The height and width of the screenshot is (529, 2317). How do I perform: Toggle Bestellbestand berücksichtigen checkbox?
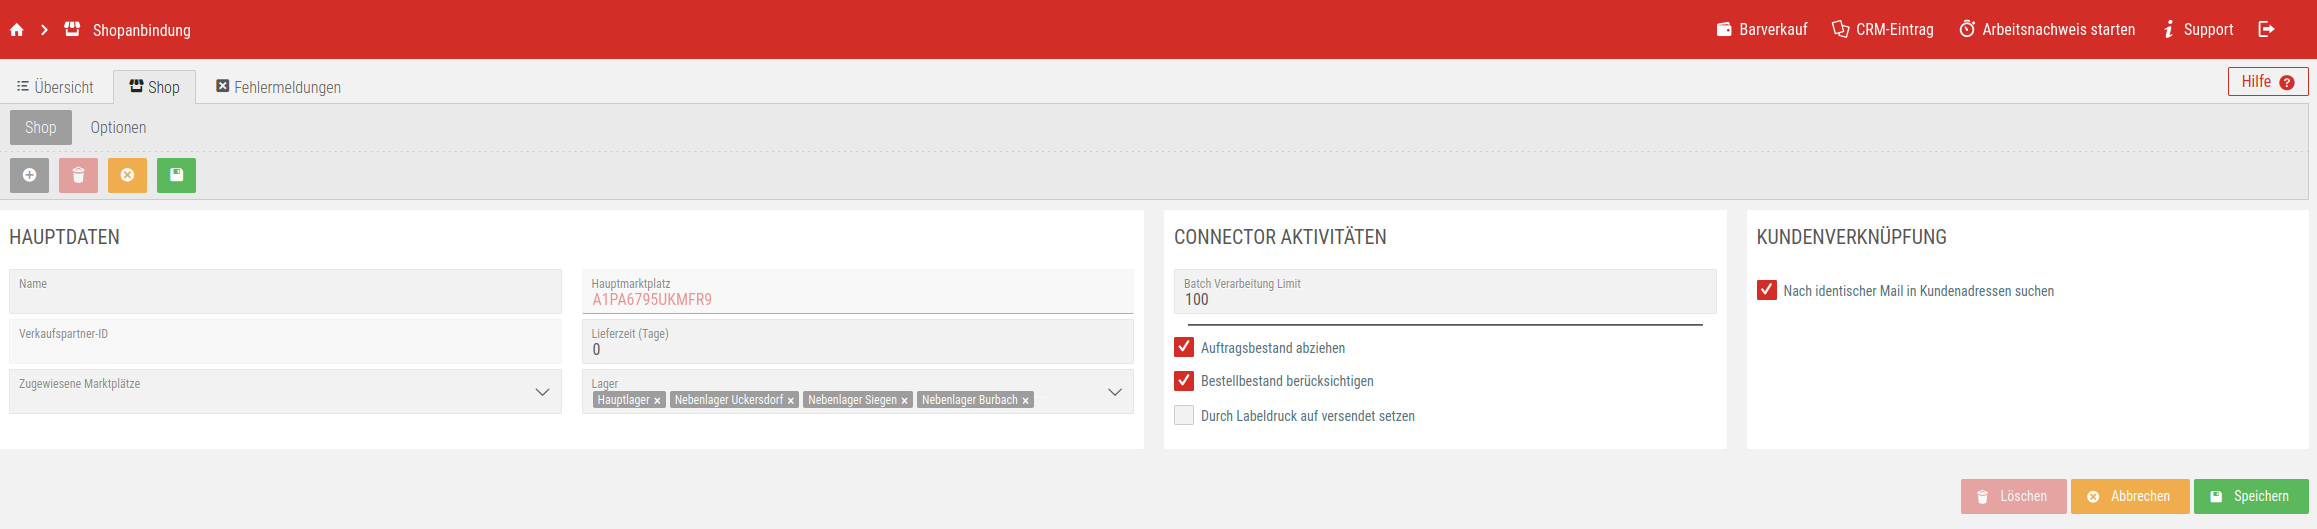[x=1184, y=381]
